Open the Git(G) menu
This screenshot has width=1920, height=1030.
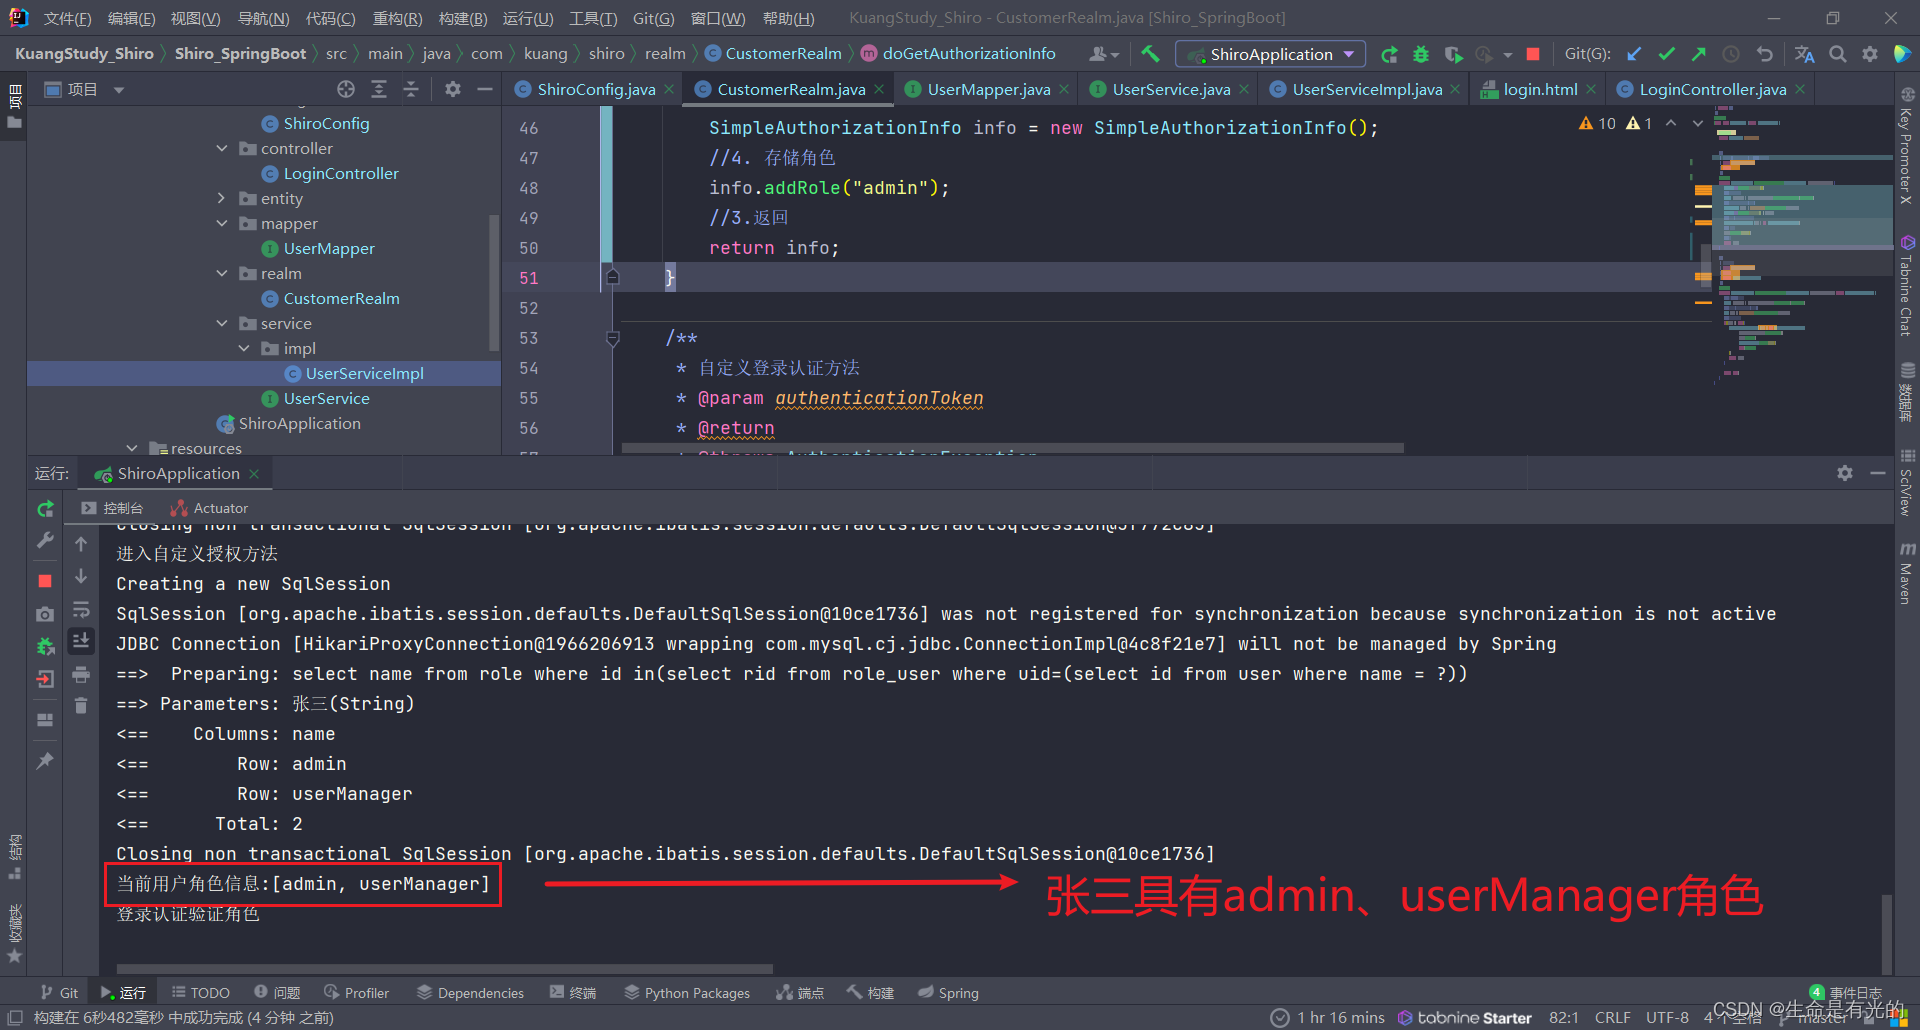(x=653, y=18)
